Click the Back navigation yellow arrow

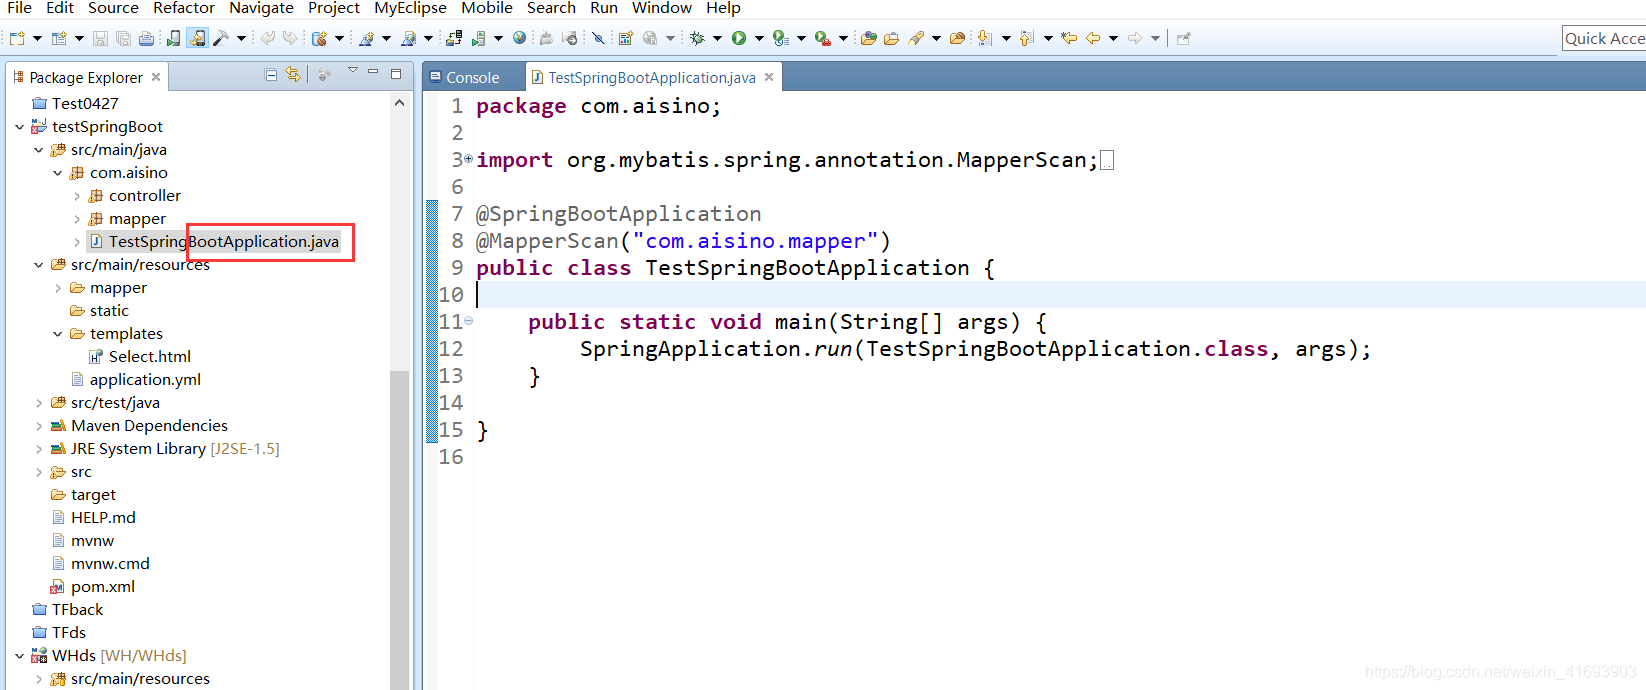click(1093, 38)
